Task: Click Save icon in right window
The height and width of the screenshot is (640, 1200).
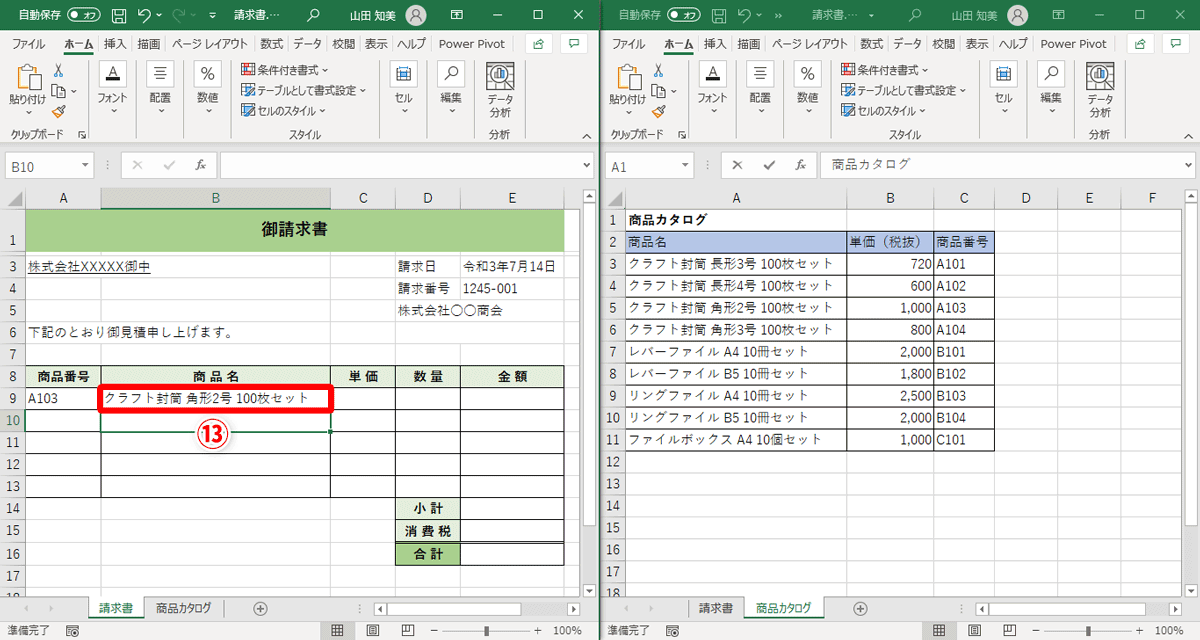Action: click(x=719, y=15)
